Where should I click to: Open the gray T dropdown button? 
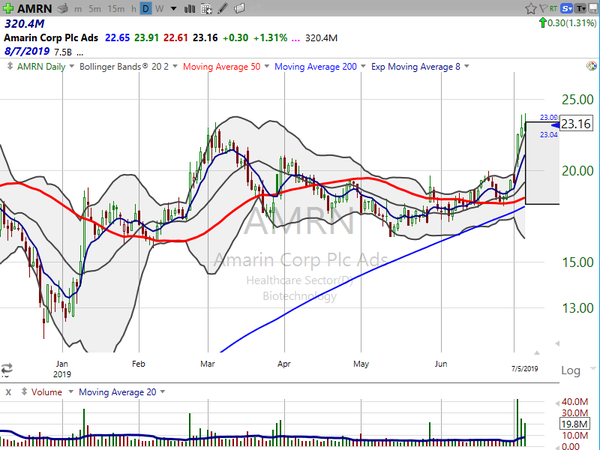click(x=581, y=8)
